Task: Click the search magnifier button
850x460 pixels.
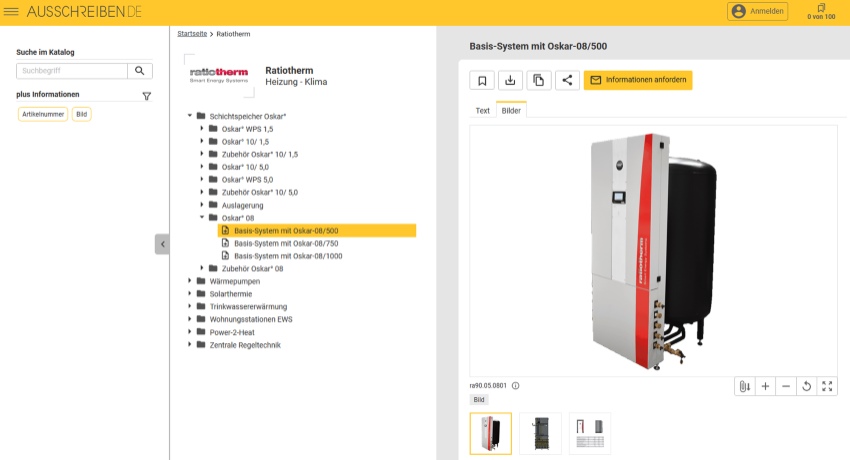Action: click(x=140, y=70)
